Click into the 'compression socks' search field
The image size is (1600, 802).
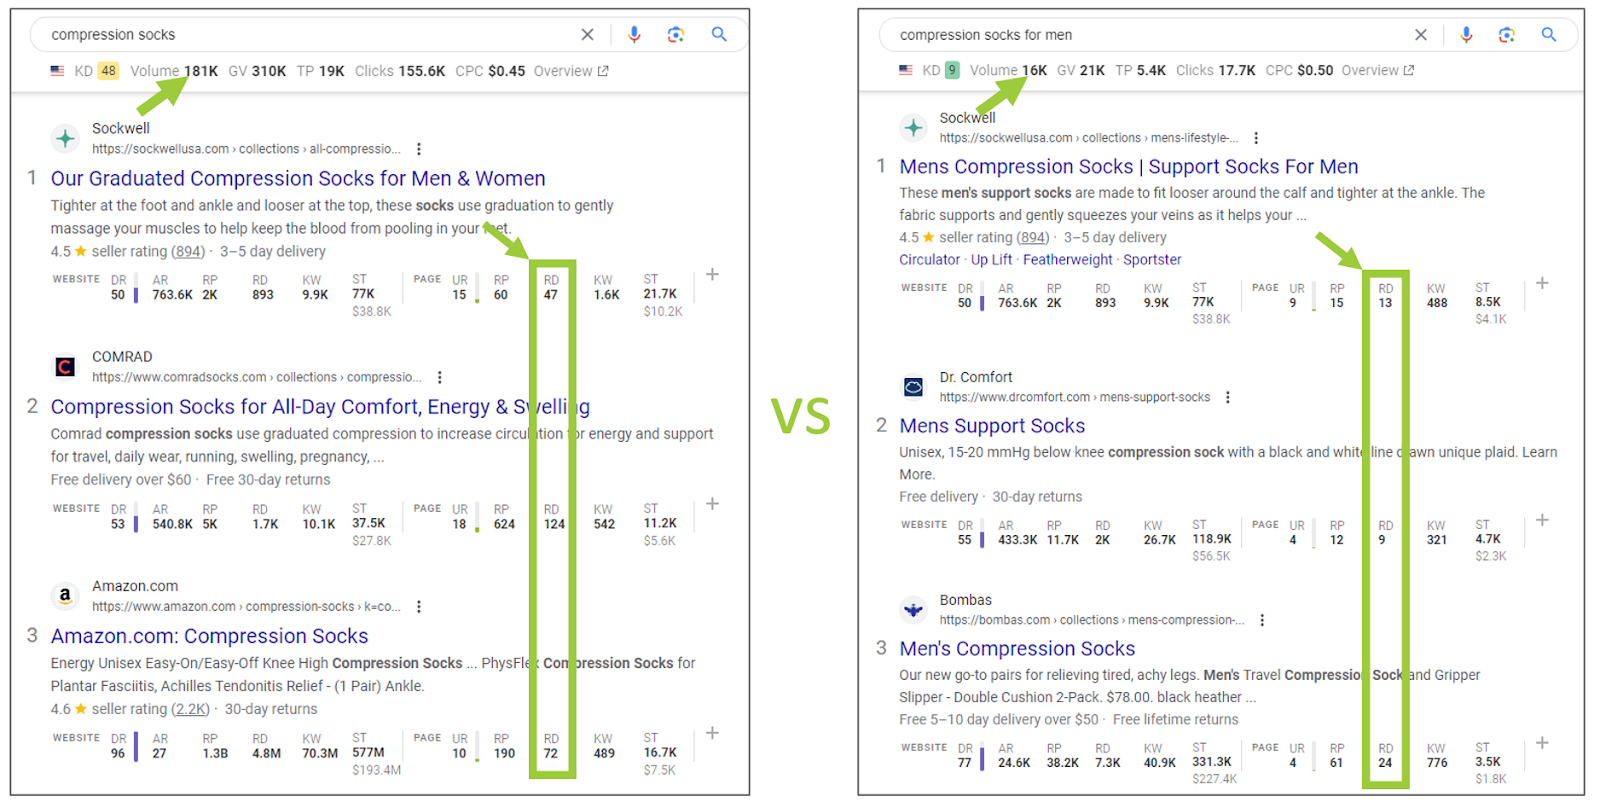pos(300,34)
